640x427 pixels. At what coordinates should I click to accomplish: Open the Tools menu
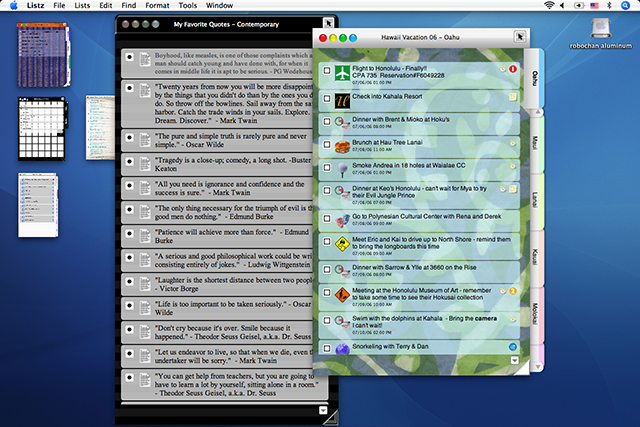(x=188, y=5)
